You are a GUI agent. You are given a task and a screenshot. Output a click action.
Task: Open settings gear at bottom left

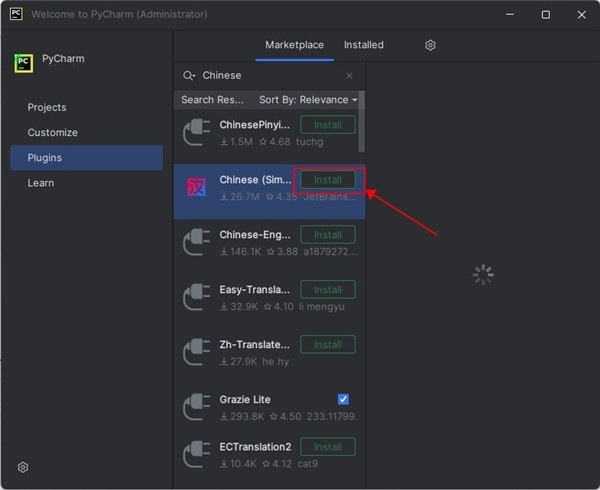[23, 467]
